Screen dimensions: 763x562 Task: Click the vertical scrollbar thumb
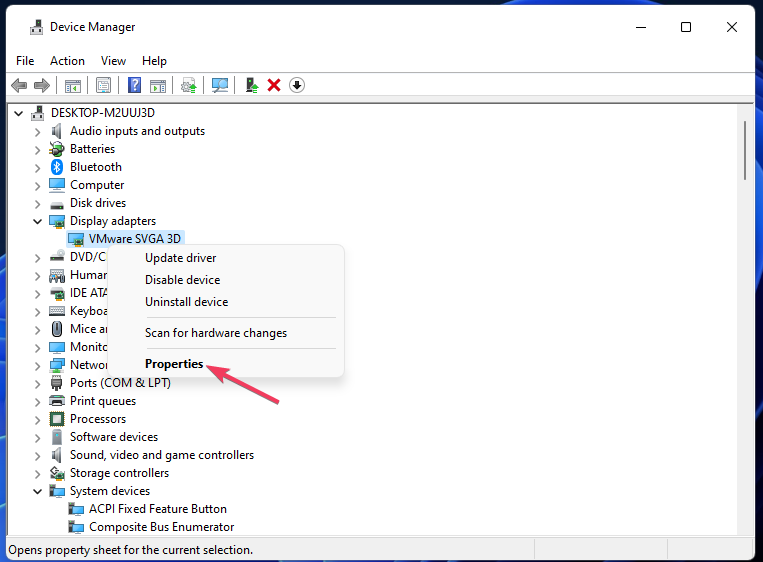[745, 151]
